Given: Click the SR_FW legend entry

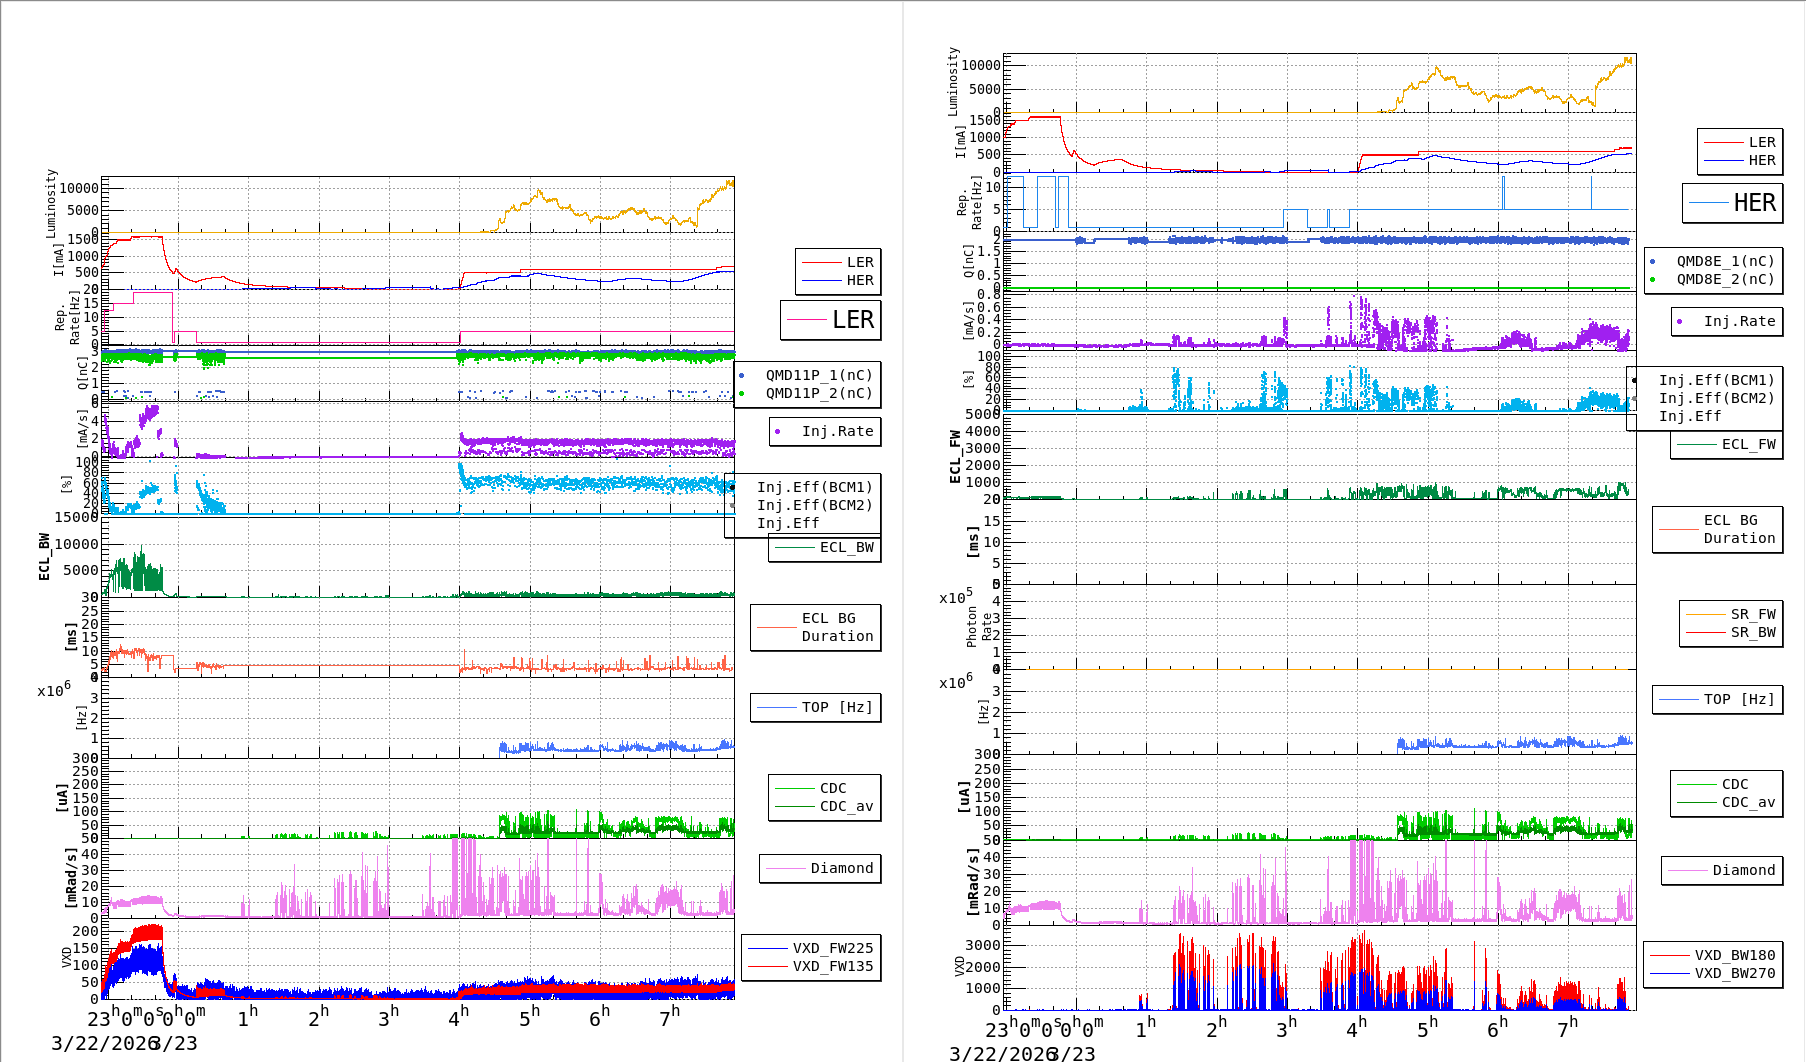Looking at the screenshot, I should pyautogui.click(x=1752, y=614).
